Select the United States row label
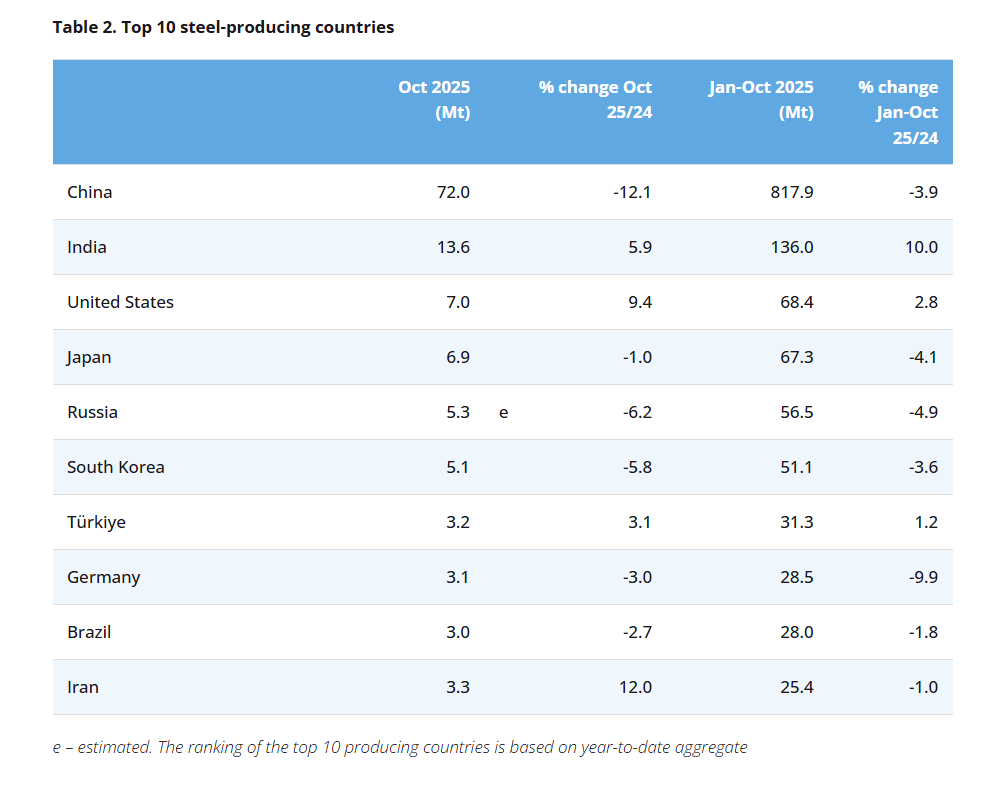The image size is (999, 801). pos(120,302)
